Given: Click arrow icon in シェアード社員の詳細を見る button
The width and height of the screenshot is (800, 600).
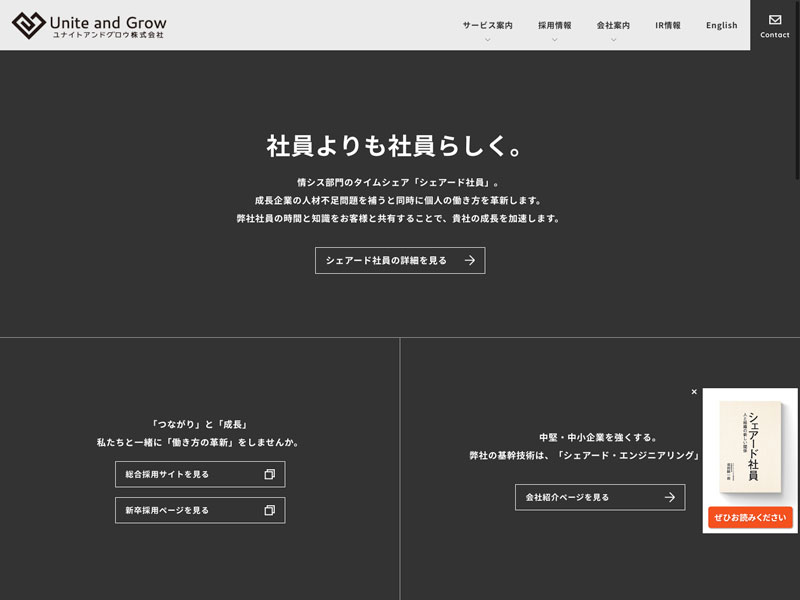Looking at the screenshot, I should pos(469,261).
